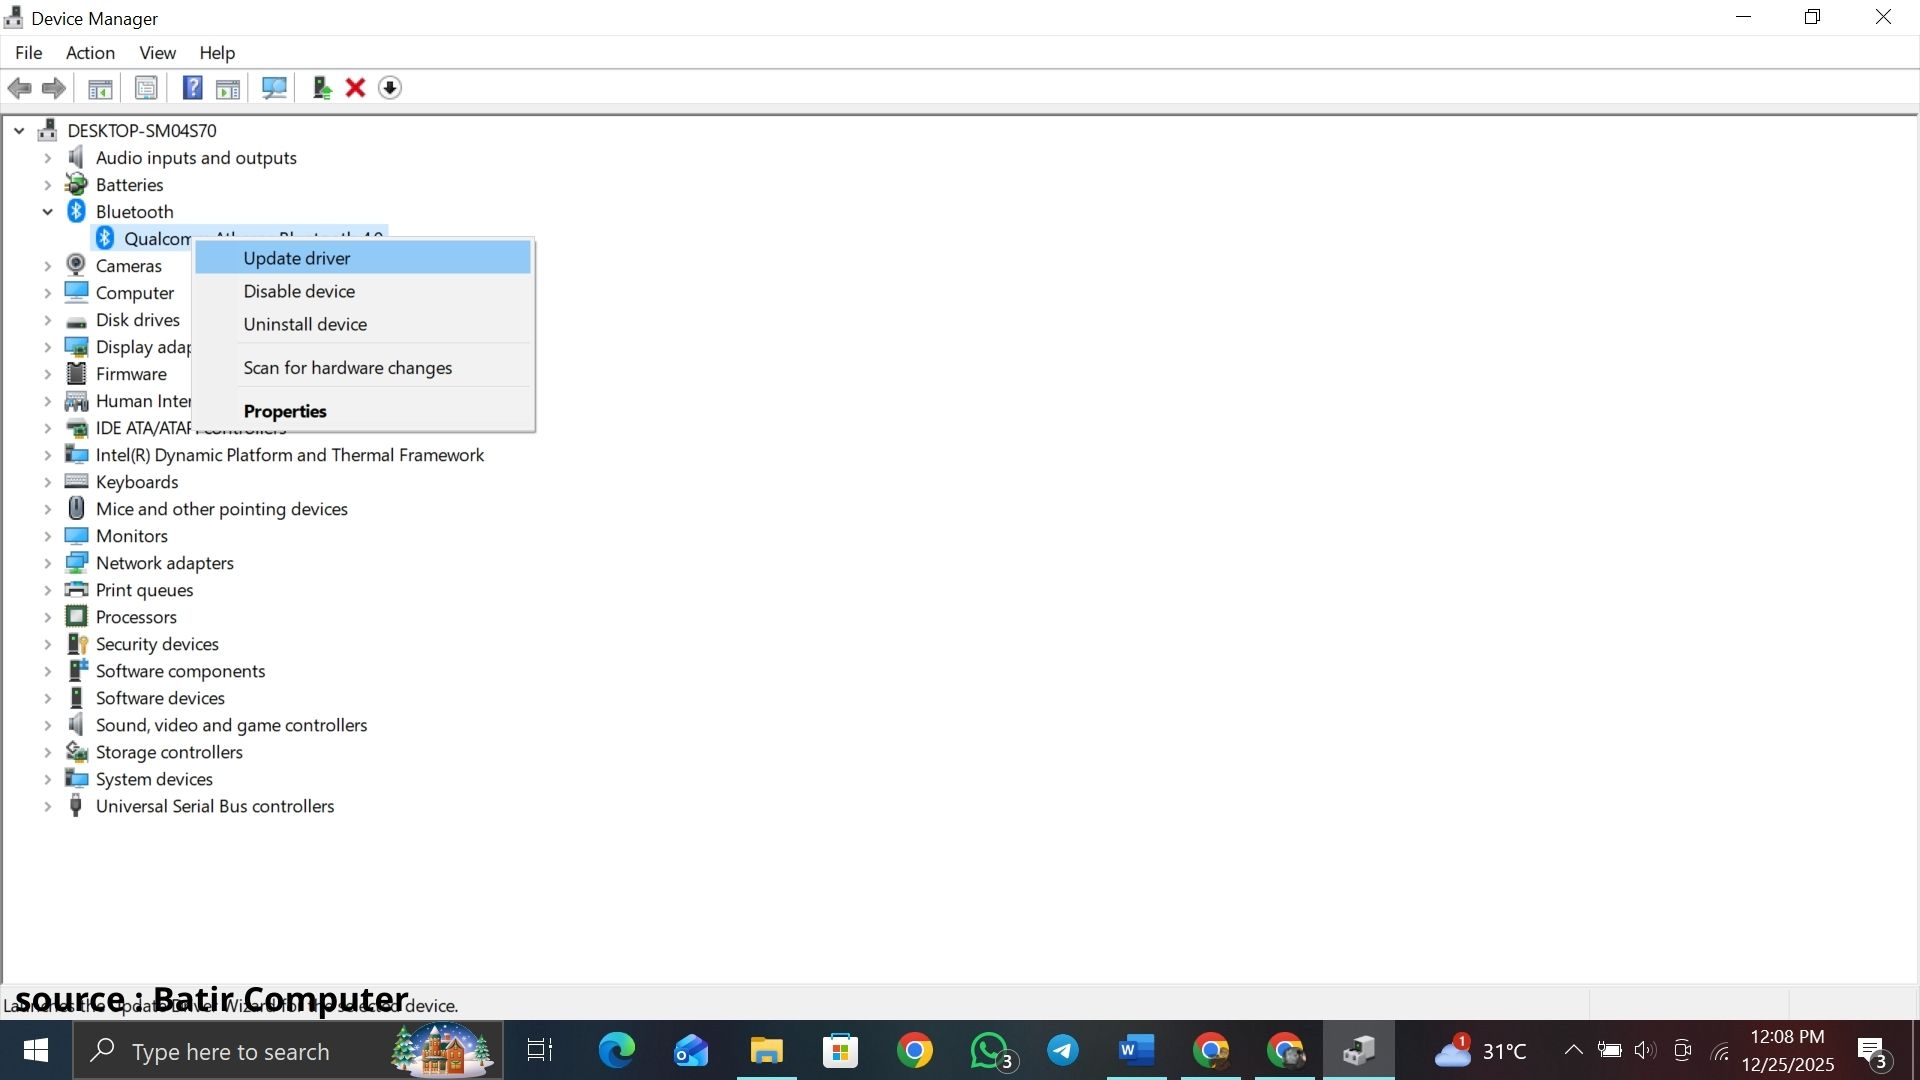The image size is (1920, 1080).
Task: Expand the Processors category
Action: coord(47,617)
